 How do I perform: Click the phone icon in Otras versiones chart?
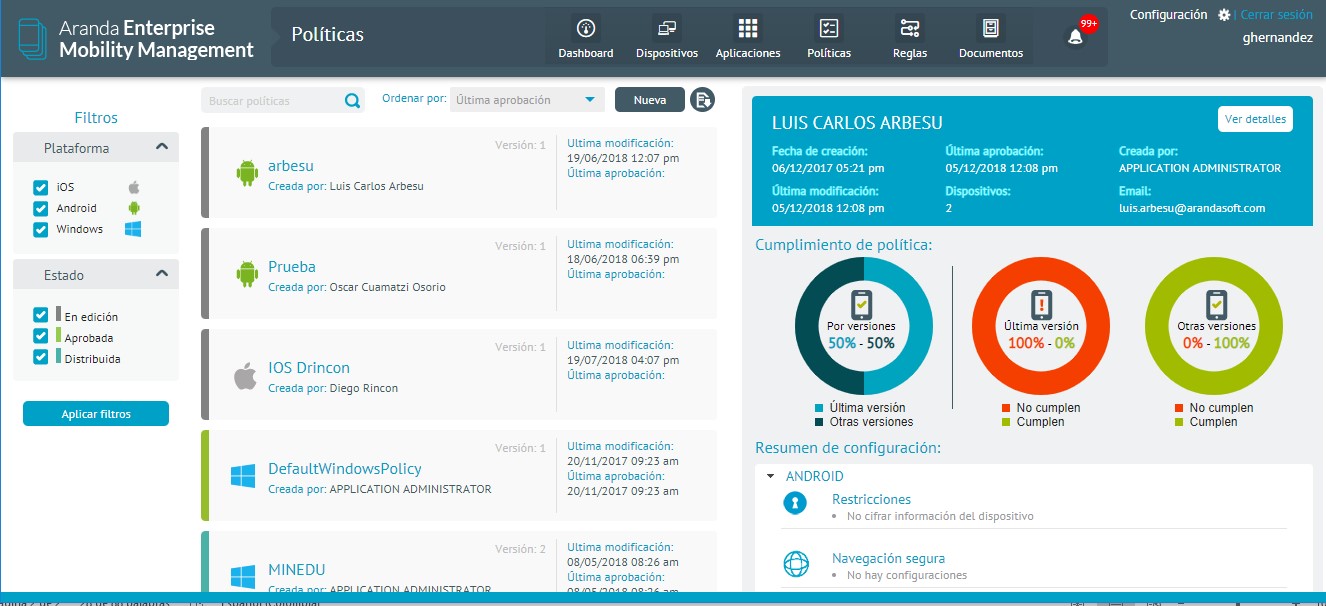click(1216, 304)
